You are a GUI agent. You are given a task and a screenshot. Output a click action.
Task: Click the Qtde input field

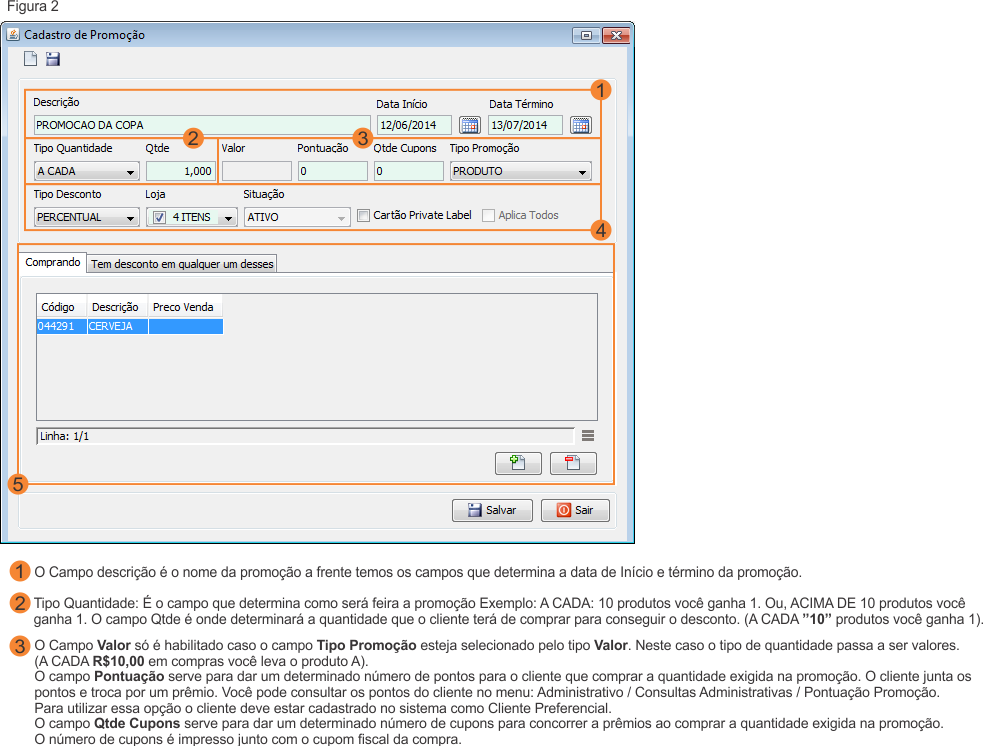point(180,171)
